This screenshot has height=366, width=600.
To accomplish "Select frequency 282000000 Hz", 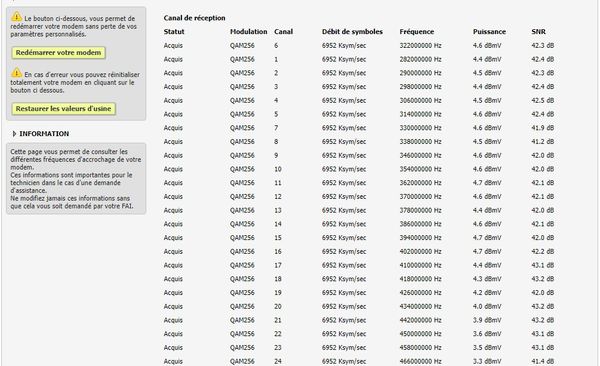I will (421, 59).
